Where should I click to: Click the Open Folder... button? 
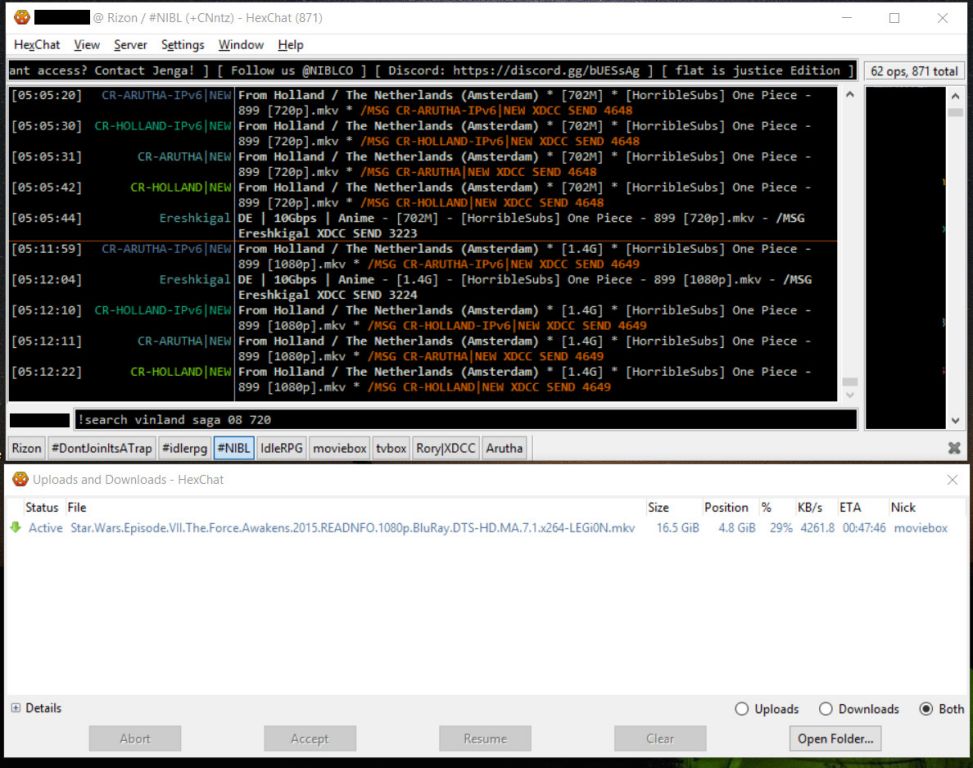click(x=835, y=738)
